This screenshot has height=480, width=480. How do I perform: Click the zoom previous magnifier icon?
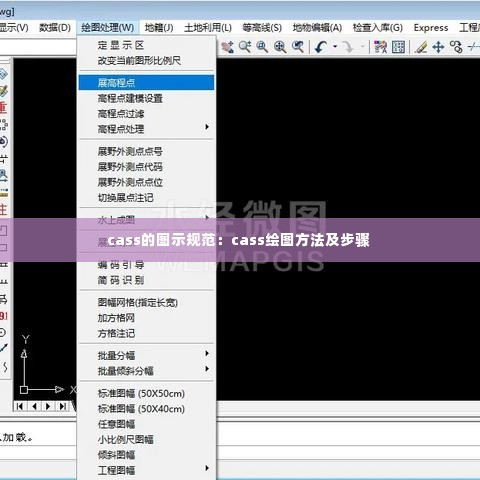(298, 47)
